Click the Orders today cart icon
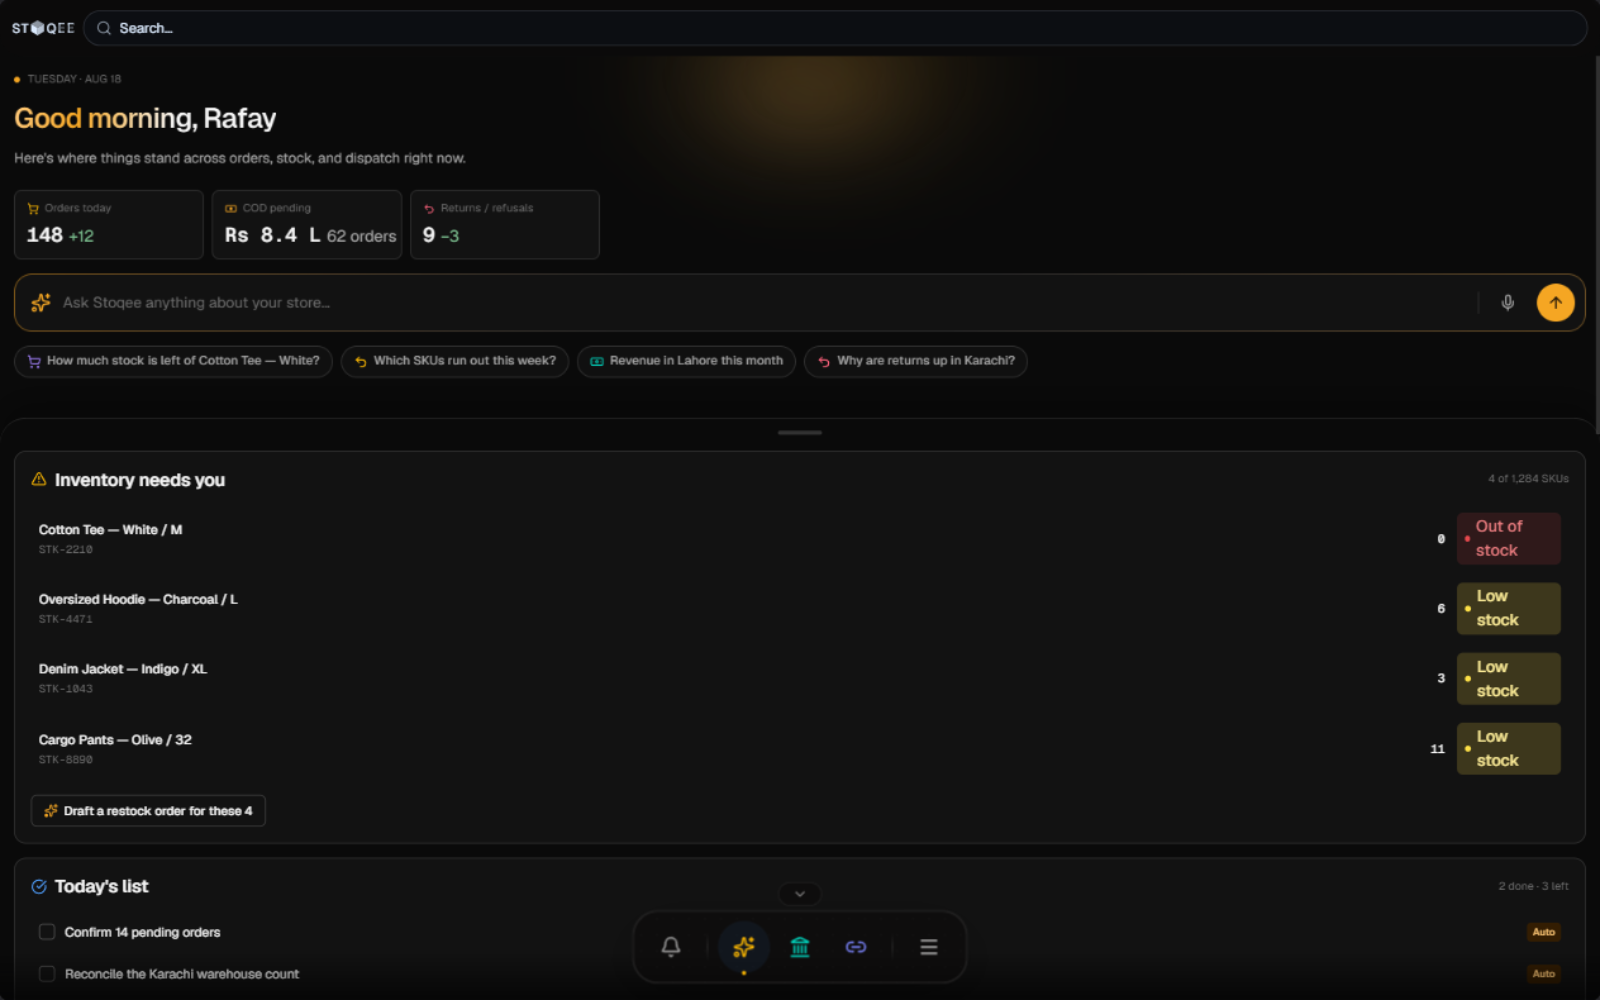Screen dimensions: 1600x1000 pos(33,208)
